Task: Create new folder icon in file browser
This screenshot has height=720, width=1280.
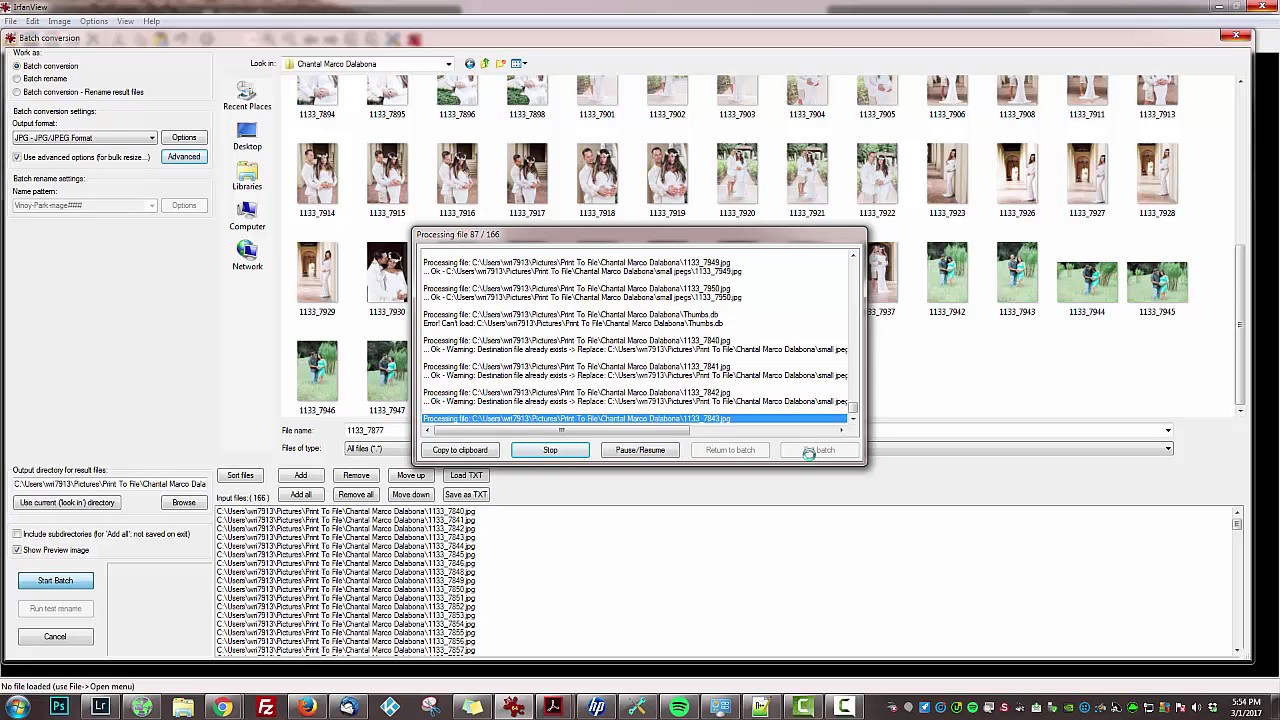Action: coord(501,64)
